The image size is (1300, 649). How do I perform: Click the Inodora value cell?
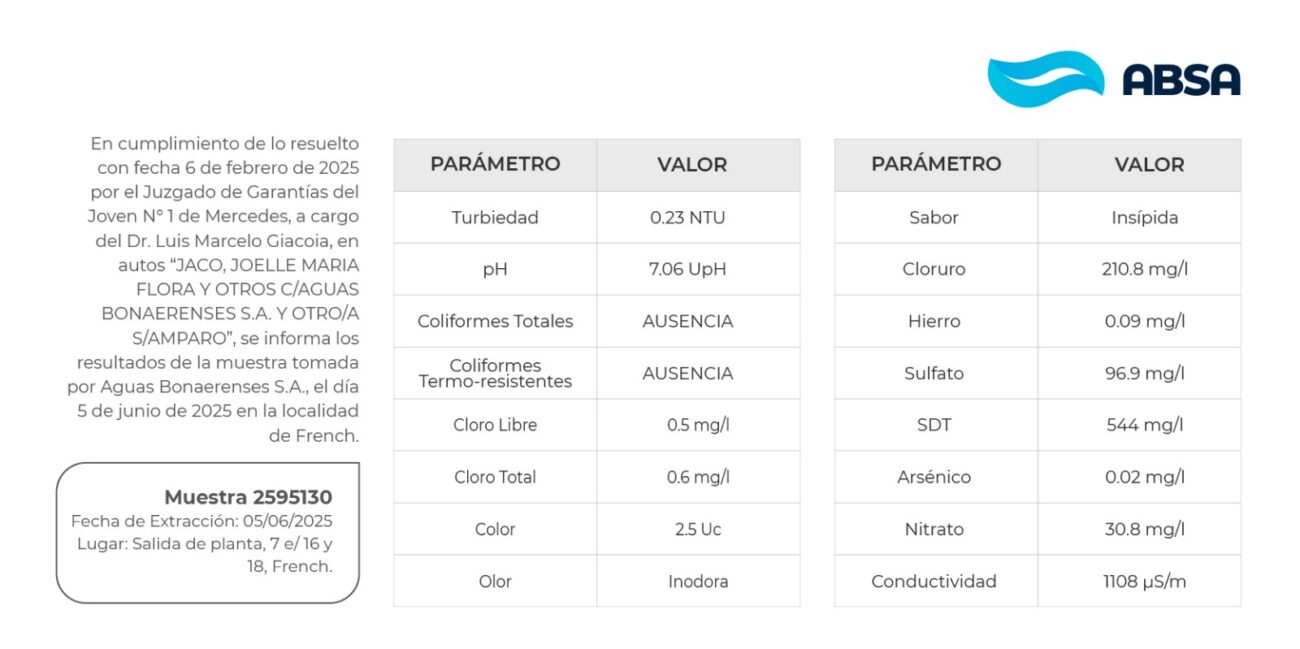tap(698, 581)
